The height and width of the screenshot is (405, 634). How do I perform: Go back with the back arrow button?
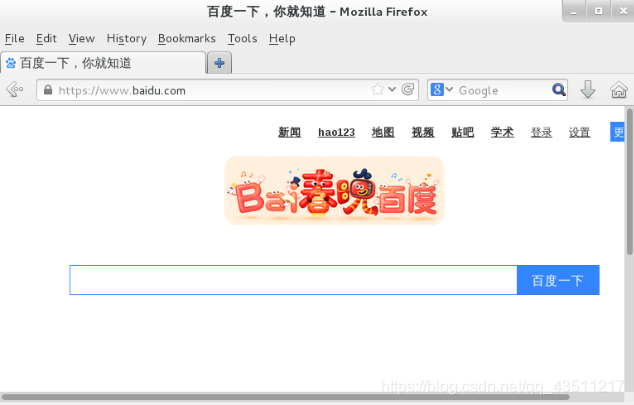pyautogui.click(x=15, y=89)
